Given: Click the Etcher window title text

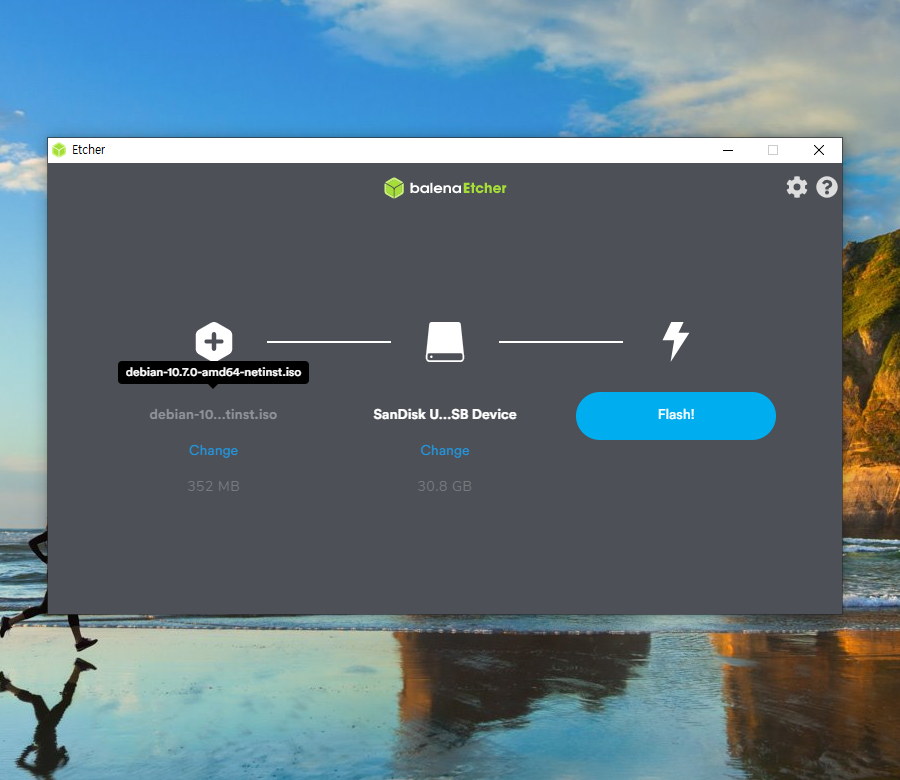Looking at the screenshot, I should (x=88, y=150).
